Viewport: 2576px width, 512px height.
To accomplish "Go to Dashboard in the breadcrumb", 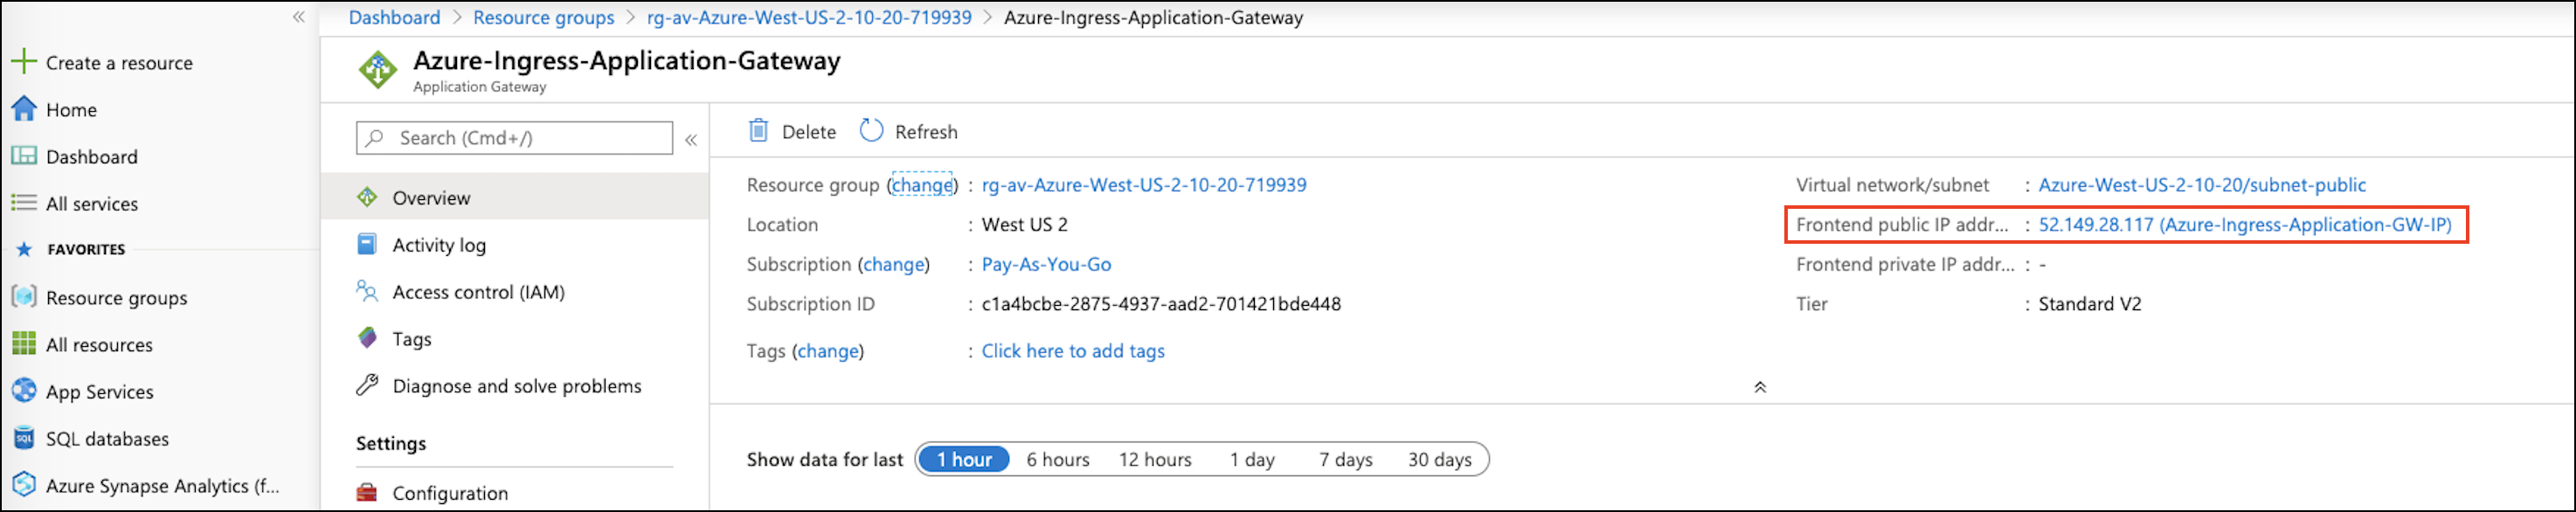I will click(x=394, y=17).
